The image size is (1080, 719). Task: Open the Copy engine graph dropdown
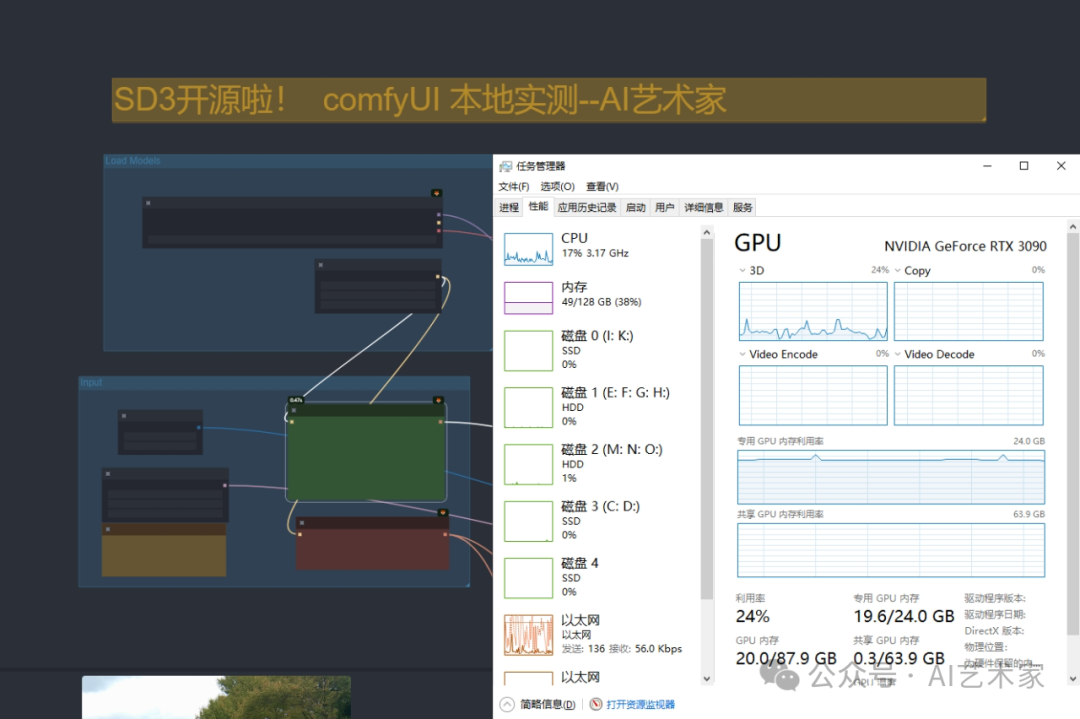[898, 271]
